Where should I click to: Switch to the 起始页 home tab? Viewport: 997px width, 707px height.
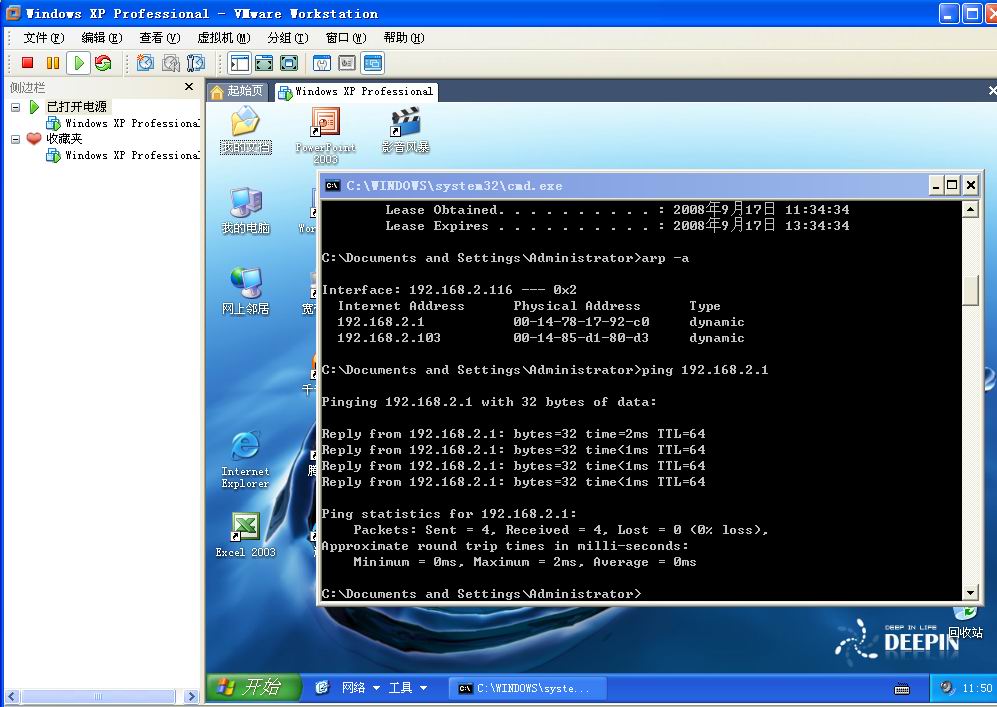click(237, 91)
